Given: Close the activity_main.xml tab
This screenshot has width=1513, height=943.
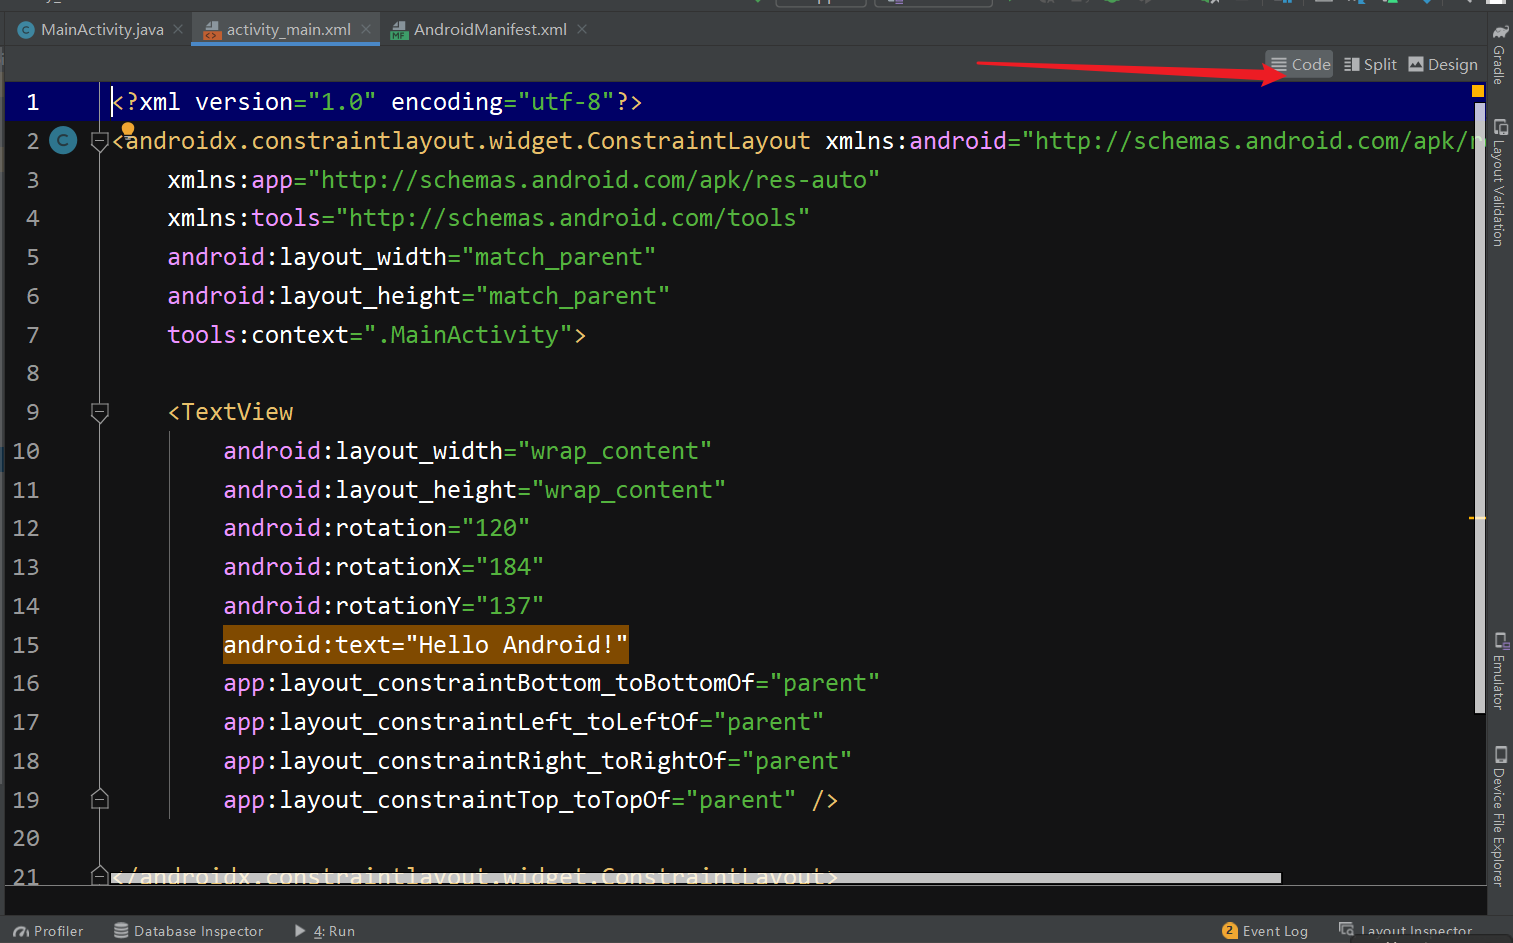Looking at the screenshot, I should [366, 29].
